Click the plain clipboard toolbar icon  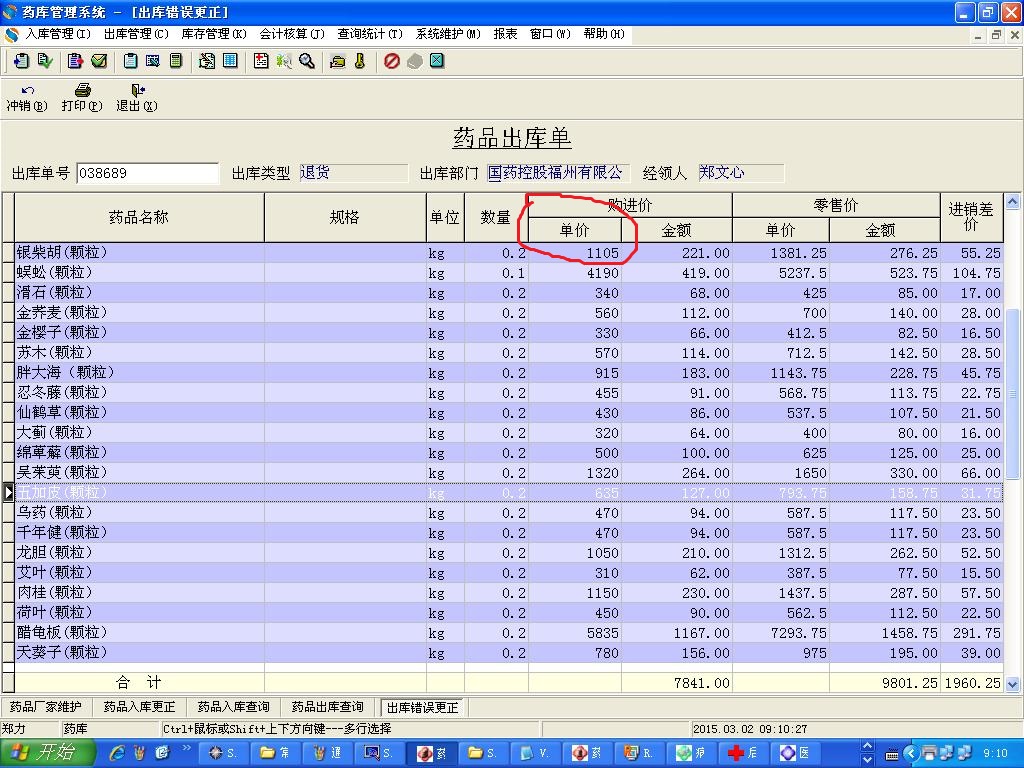coord(130,61)
